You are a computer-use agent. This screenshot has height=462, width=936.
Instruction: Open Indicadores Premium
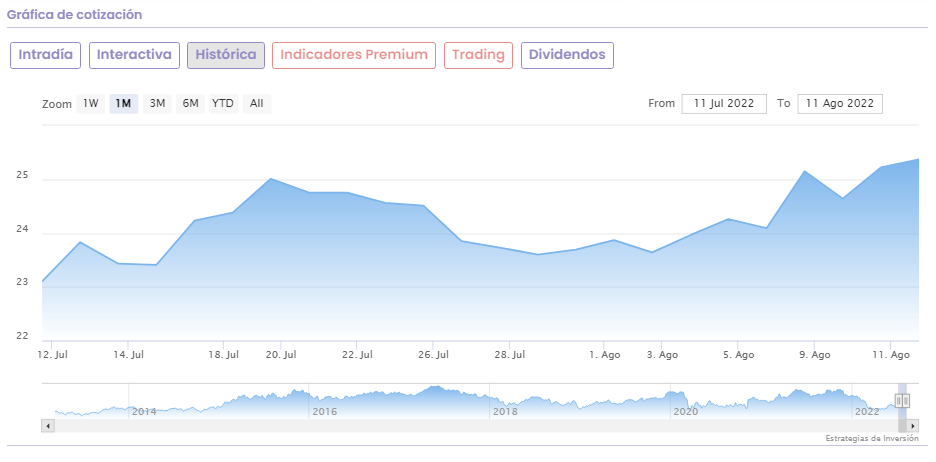354,55
